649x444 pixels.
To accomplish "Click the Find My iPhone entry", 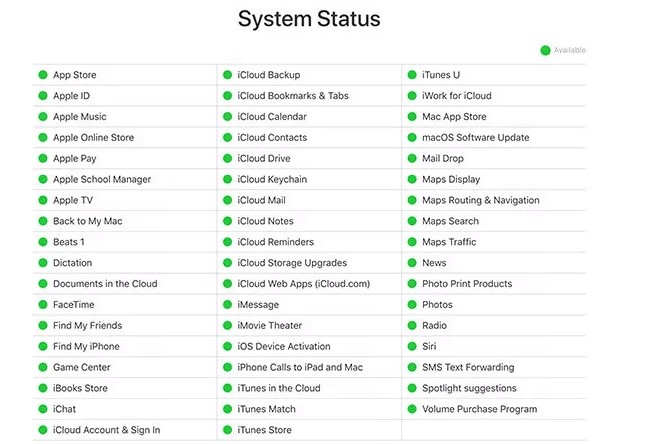I will (86, 347).
